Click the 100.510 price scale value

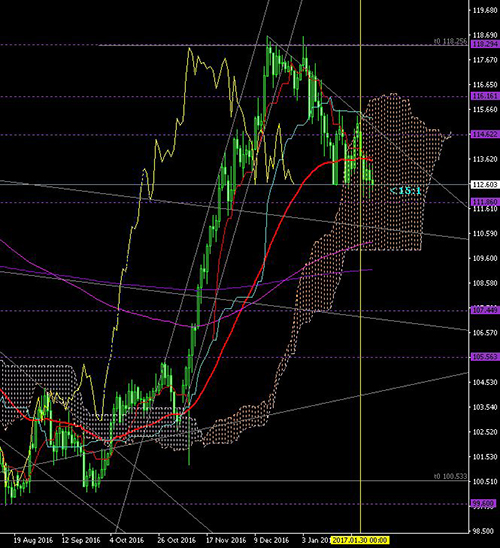pyautogui.click(x=485, y=482)
